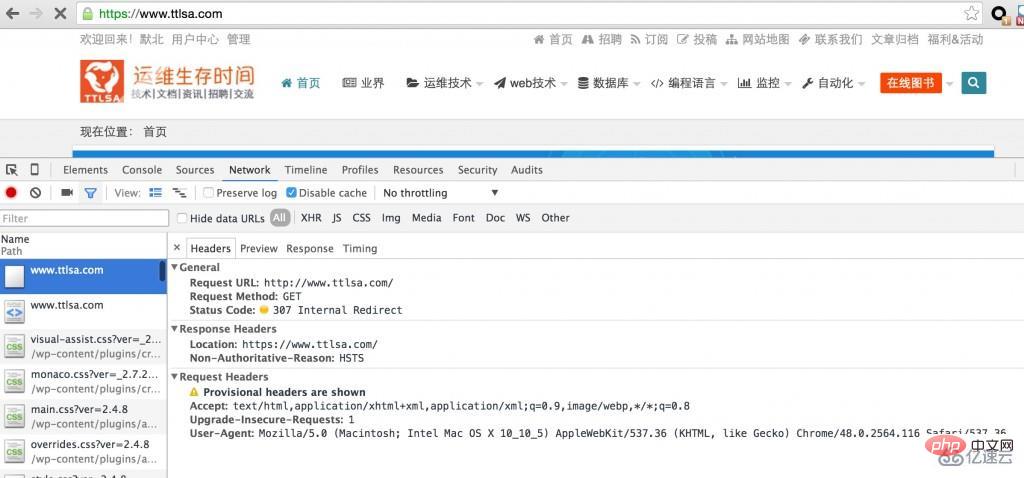Switch to Console tab
Image resolution: width=1024 pixels, height=478 pixels.
142,170
